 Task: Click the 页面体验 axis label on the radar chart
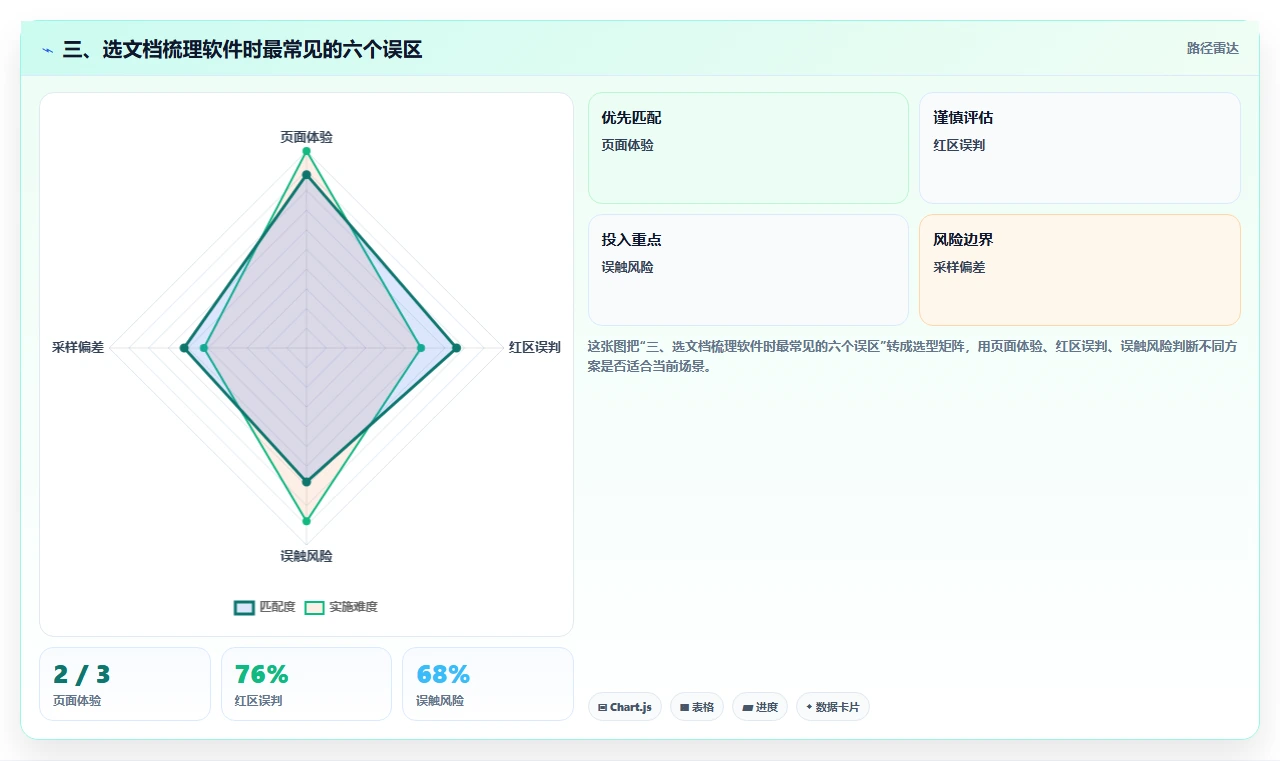[306, 137]
